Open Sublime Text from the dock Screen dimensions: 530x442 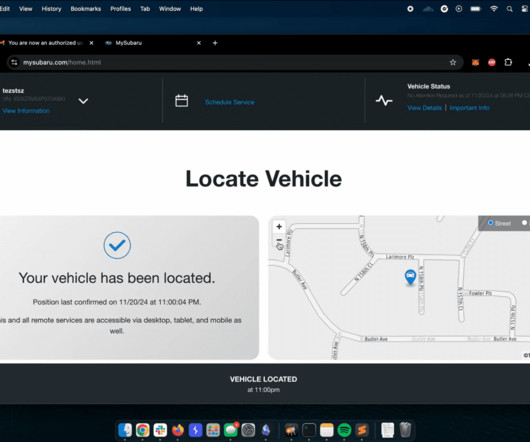(x=362, y=430)
